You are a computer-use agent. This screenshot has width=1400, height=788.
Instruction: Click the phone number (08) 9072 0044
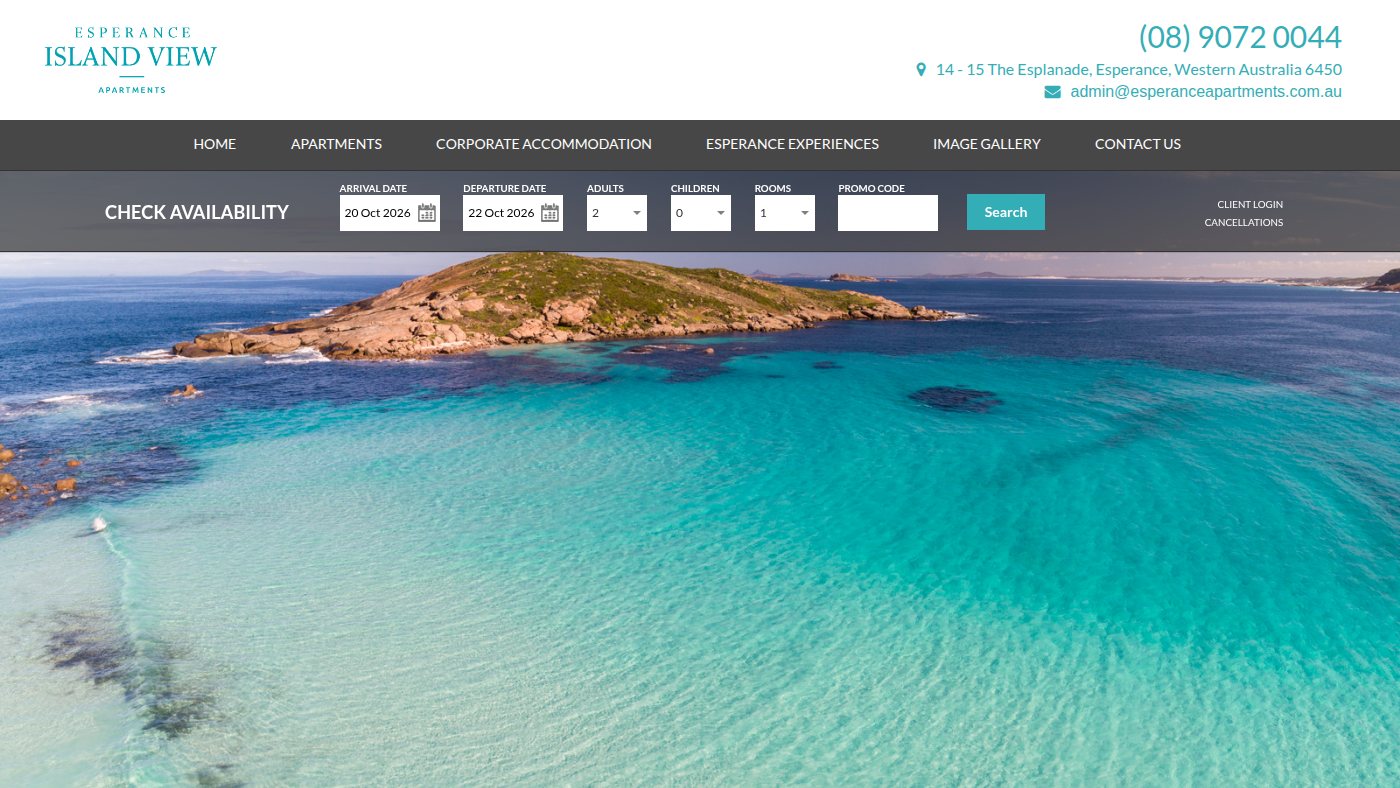pos(1240,37)
